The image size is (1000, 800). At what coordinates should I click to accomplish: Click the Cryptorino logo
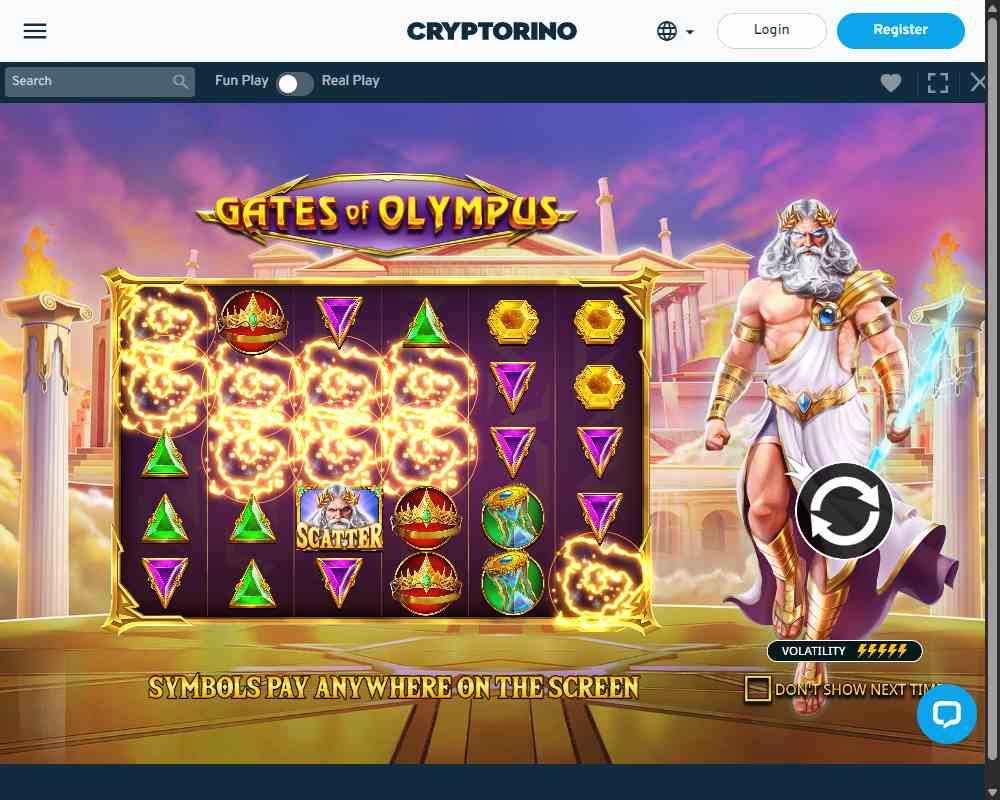click(492, 31)
